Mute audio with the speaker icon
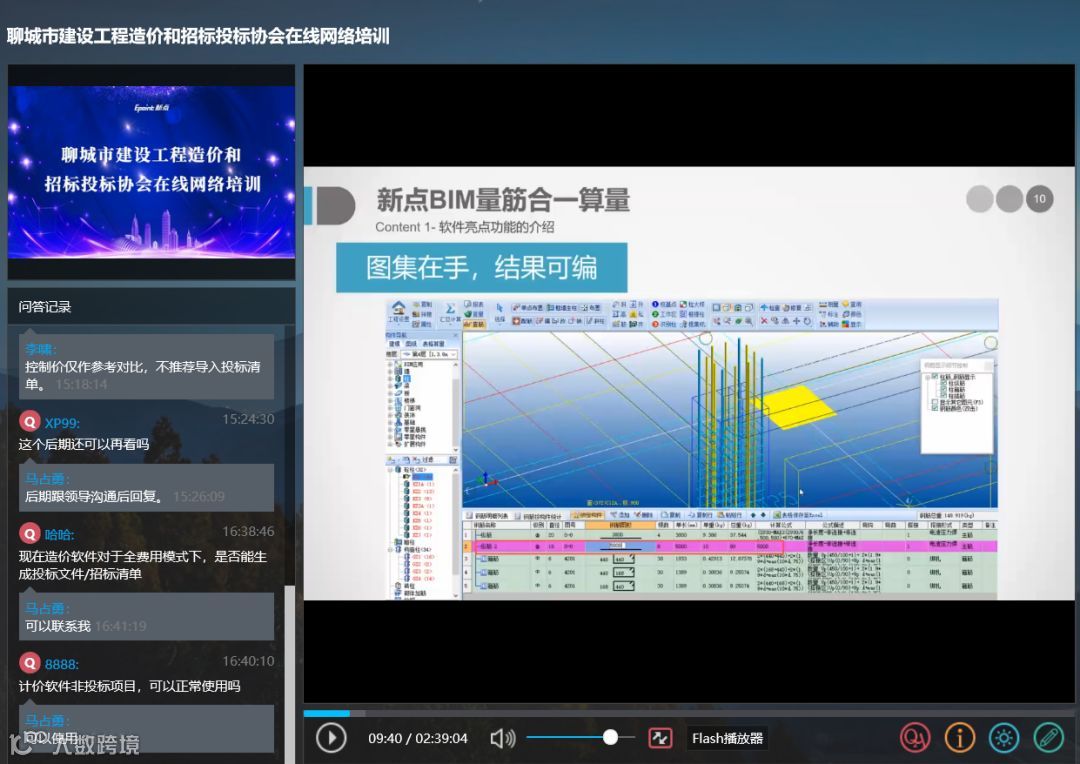The image size is (1080, 764). (503, 739)
